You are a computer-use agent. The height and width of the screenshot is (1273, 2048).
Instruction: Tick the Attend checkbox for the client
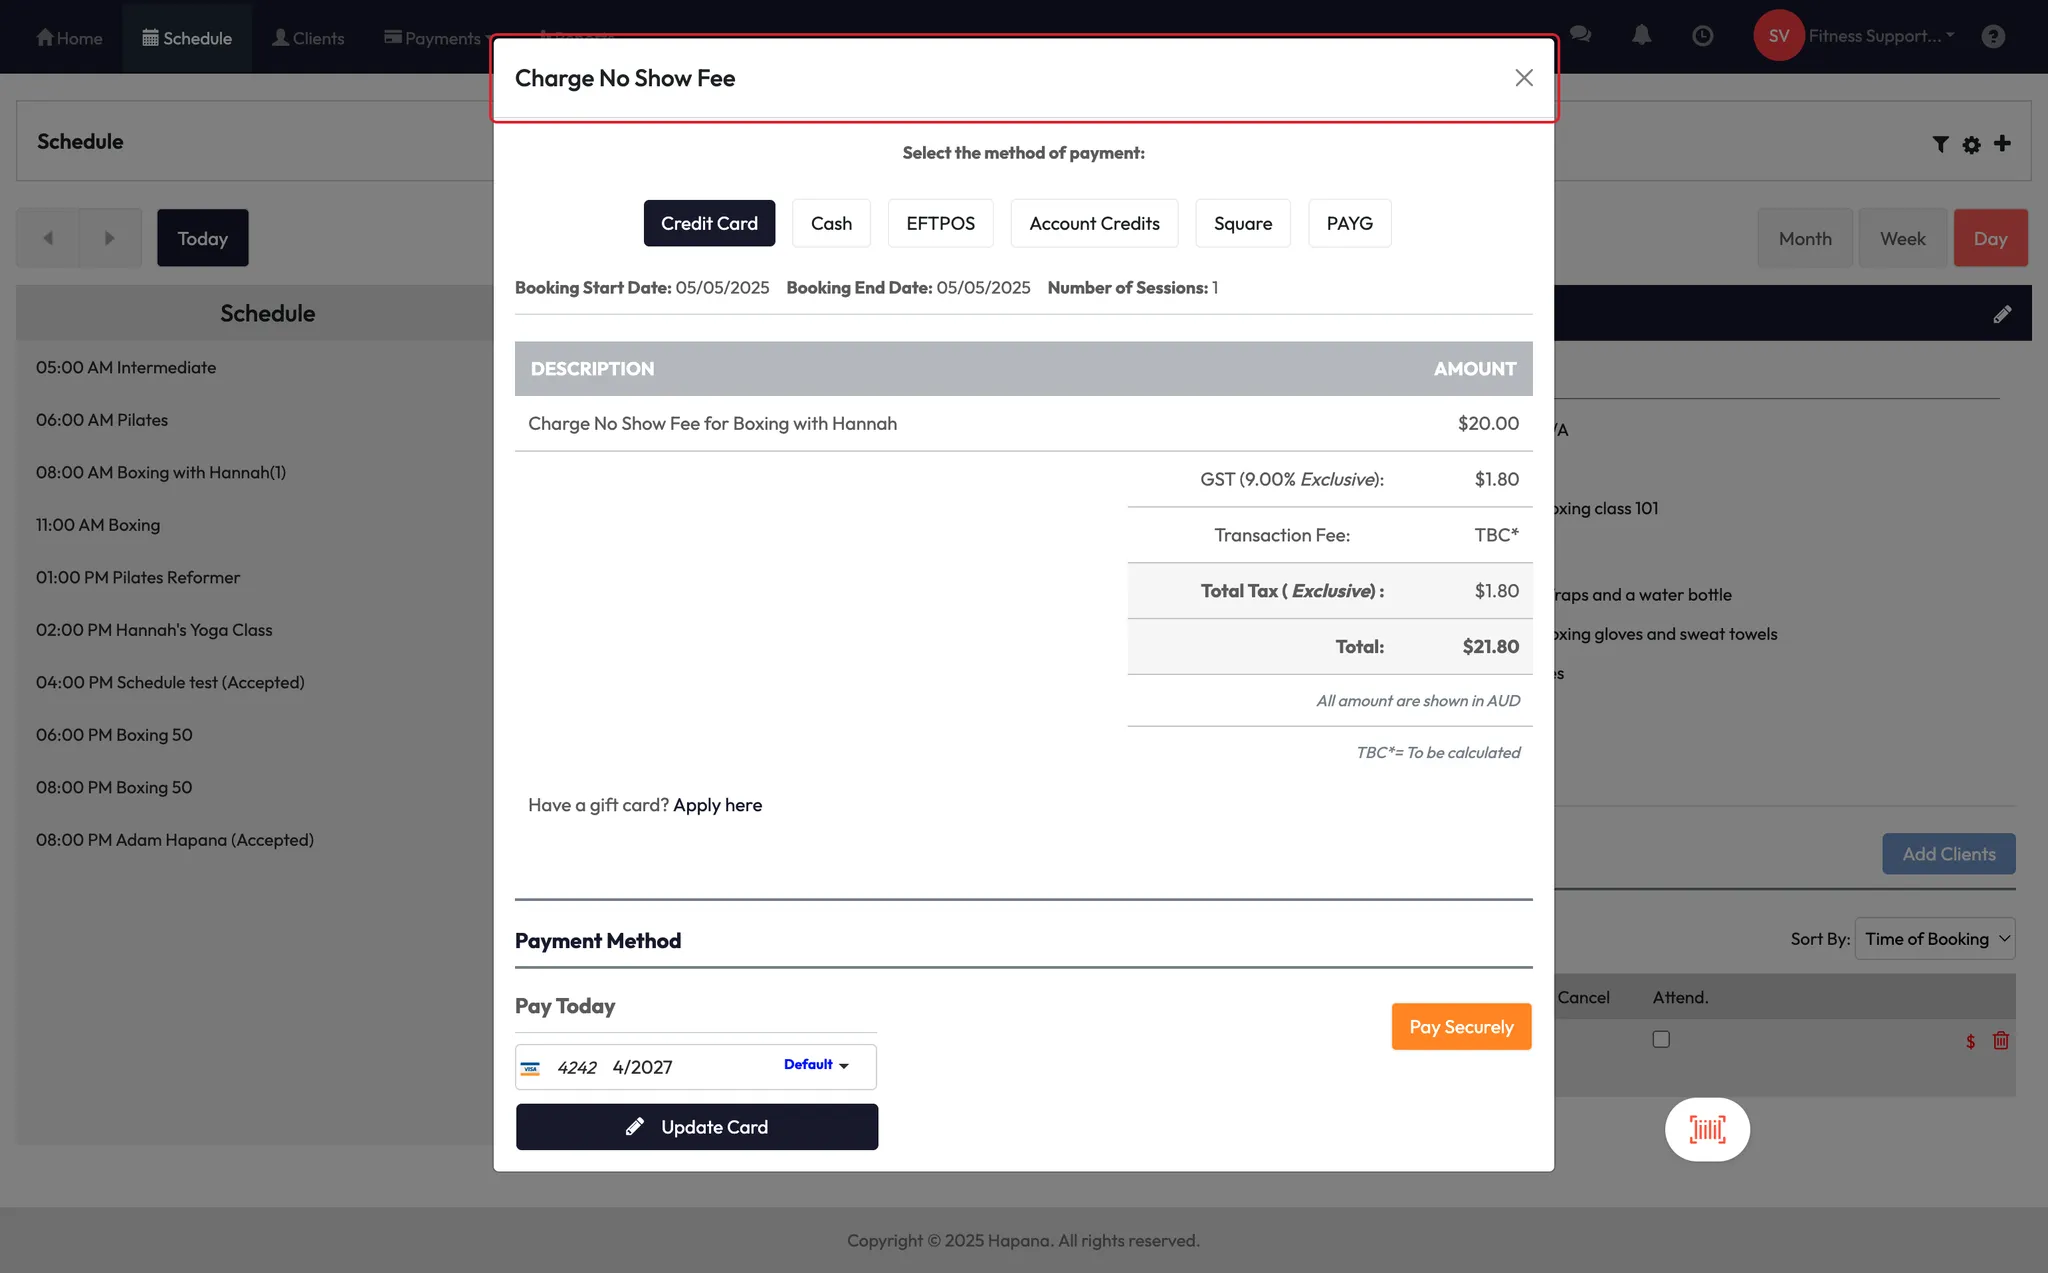tap(1661, 1039)
